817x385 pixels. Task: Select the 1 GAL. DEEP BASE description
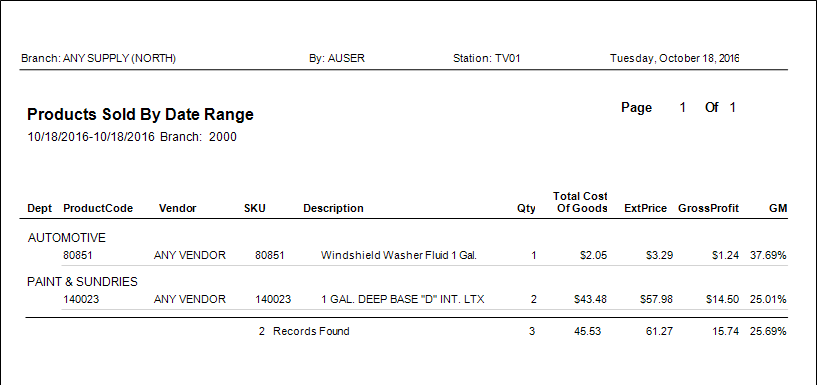click(x=402, y=300)
